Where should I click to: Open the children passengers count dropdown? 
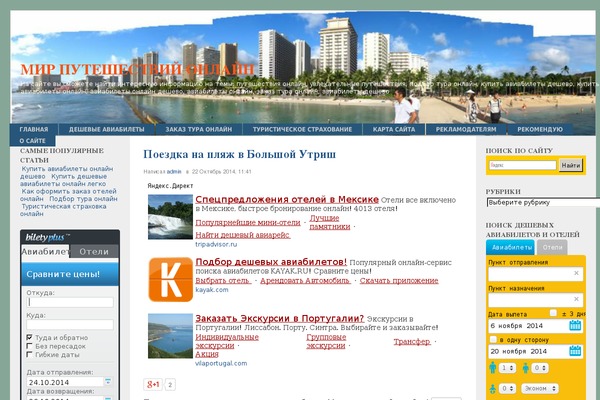[x=540, y=368]
